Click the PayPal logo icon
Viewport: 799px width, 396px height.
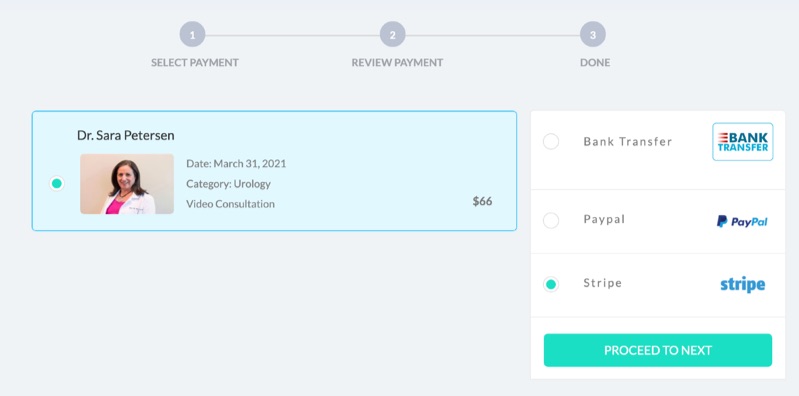742,221
